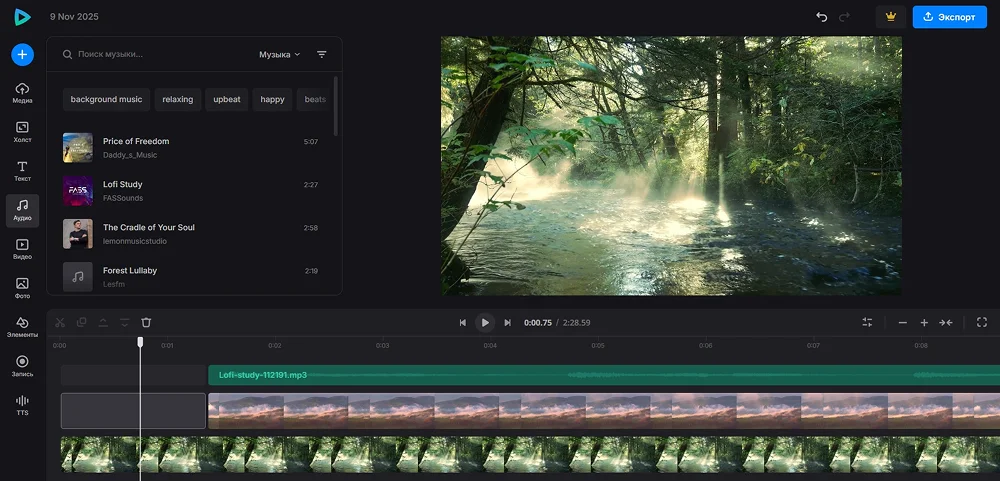This screenshot has width=1000, height=481.
Task: Select the happy tag
Action: pyautogui.click(x=272, y=100)
